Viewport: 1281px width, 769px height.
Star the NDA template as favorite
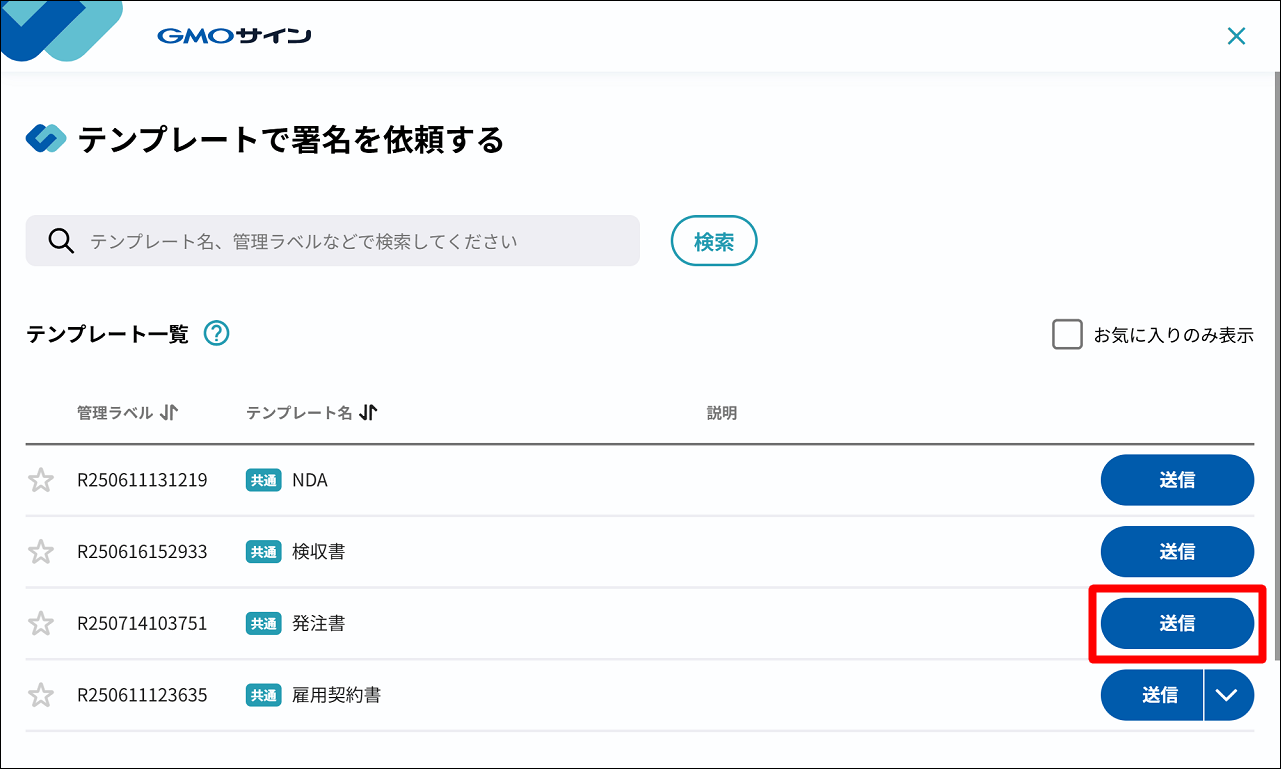click(40, 481)
